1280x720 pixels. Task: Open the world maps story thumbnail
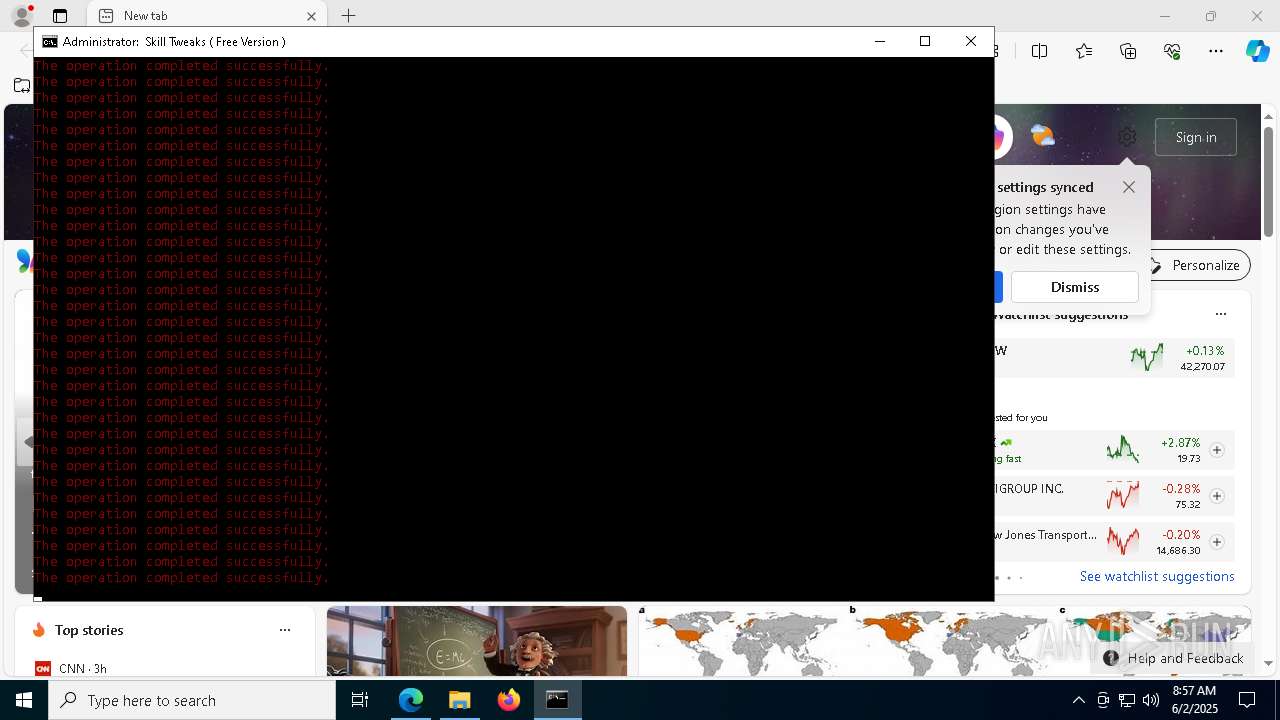tap(943, 641)
